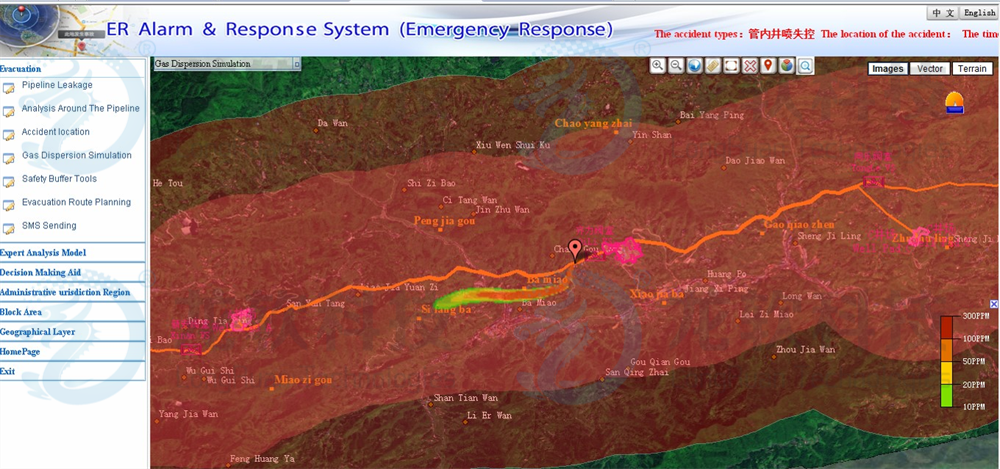Click the zoom out magnifier tool
The height and width of the screenshot is (469, 1000).
676,66
